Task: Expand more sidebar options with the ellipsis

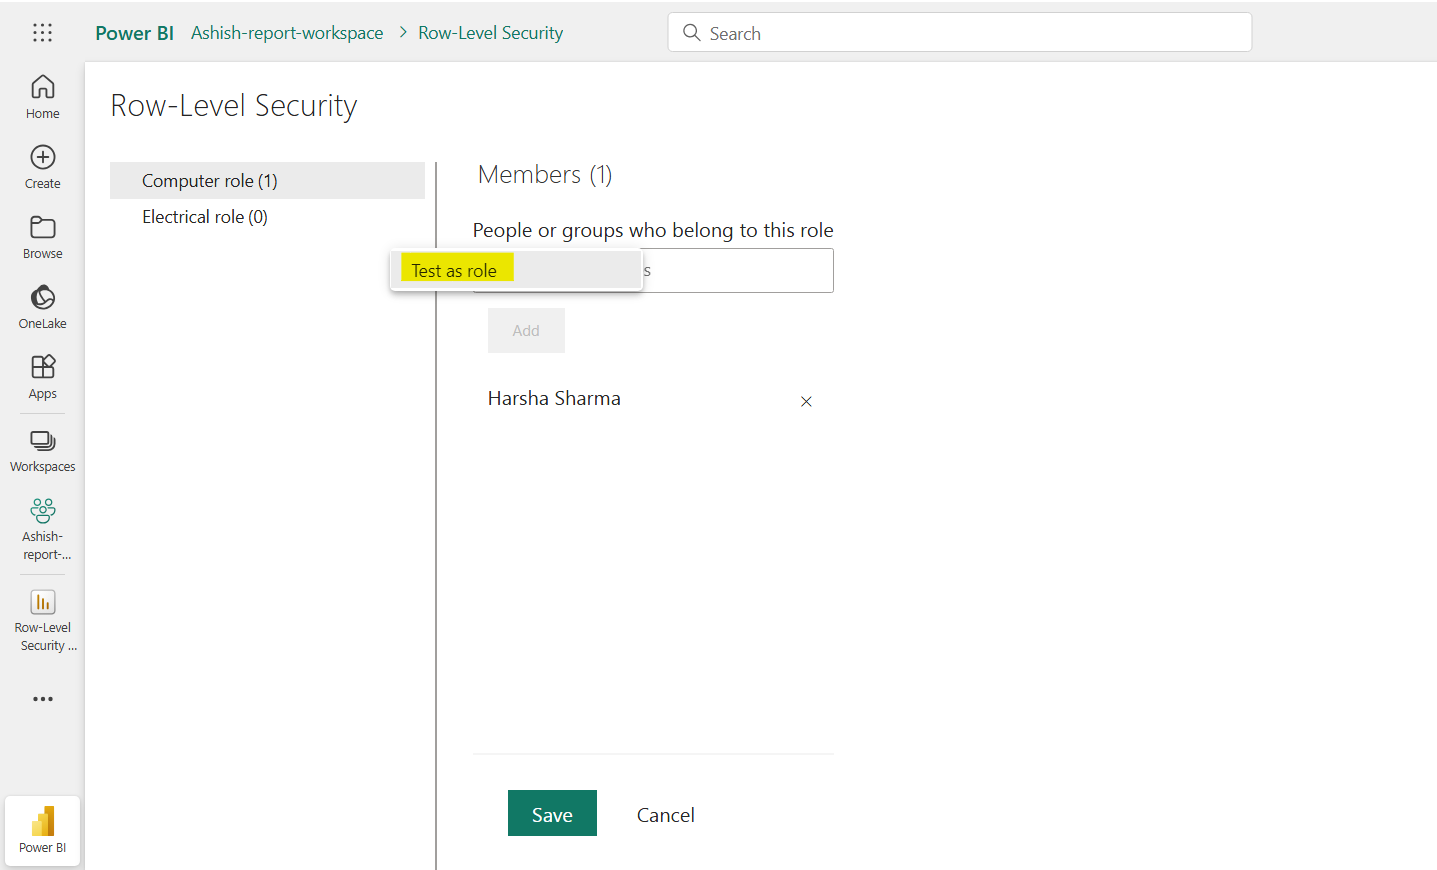Action: point(42,698)
